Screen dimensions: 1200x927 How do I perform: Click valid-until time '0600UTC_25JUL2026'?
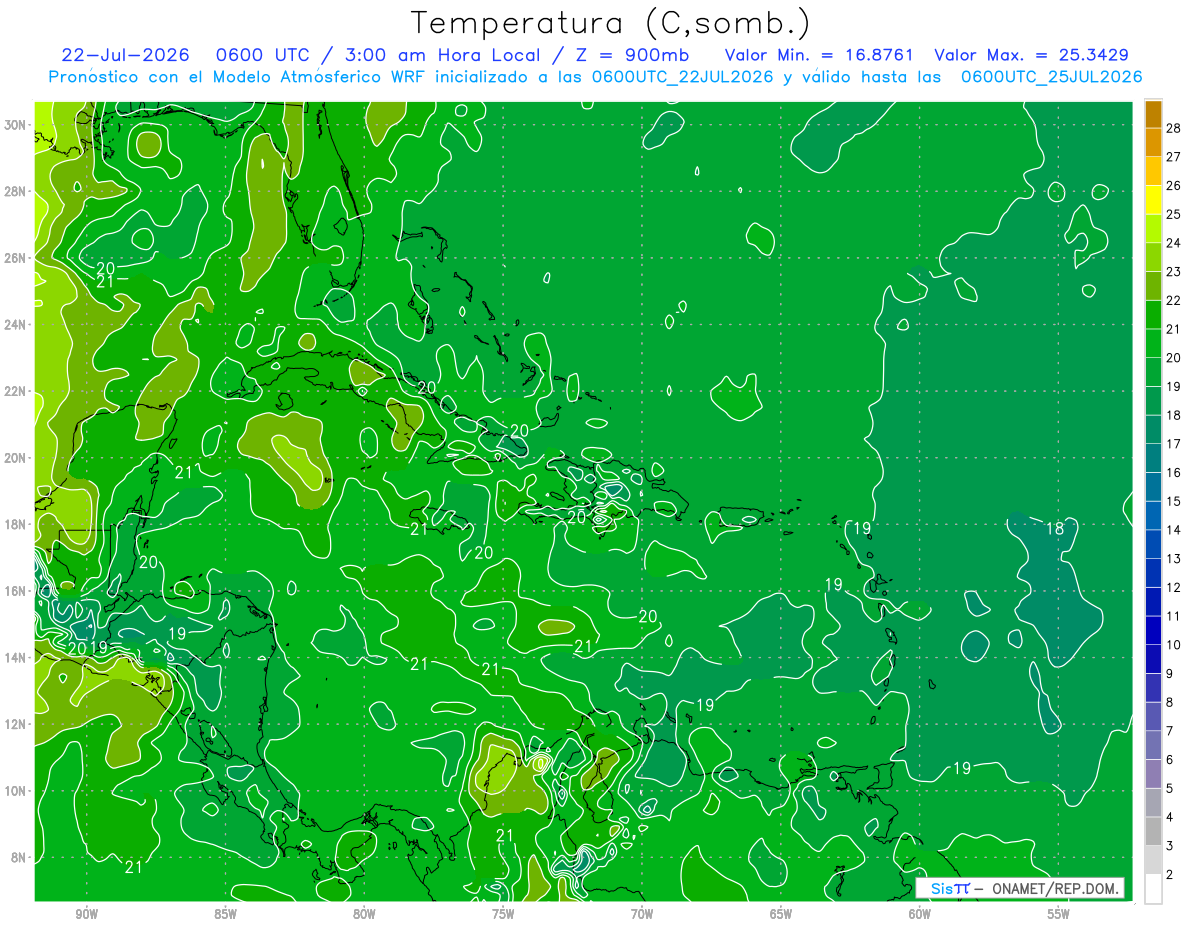point(1051,77)
